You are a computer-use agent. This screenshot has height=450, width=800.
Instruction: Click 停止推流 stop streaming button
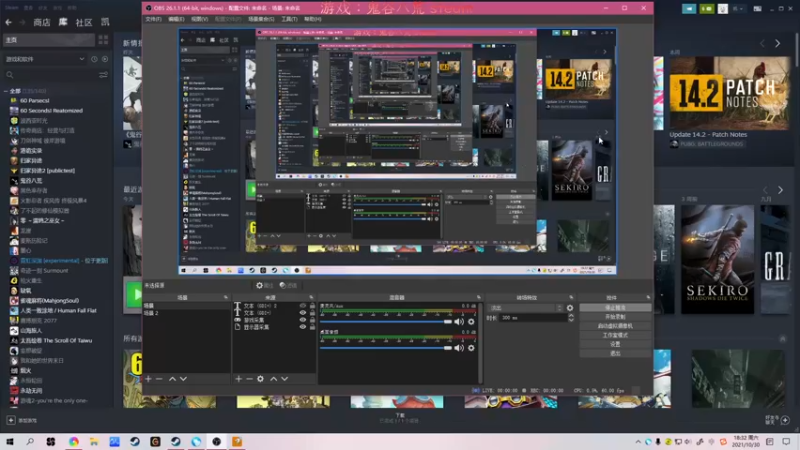(615, 308)
